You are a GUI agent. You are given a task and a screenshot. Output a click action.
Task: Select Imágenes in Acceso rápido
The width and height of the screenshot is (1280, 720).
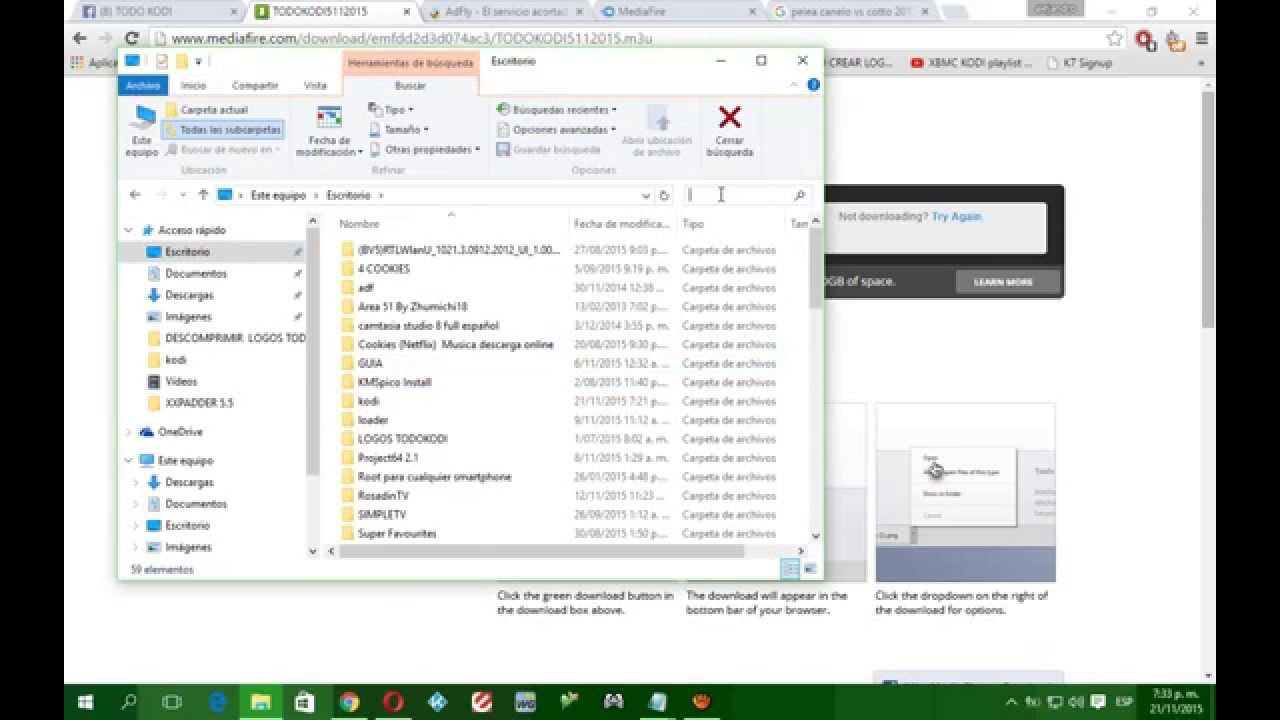pos(188,317)
